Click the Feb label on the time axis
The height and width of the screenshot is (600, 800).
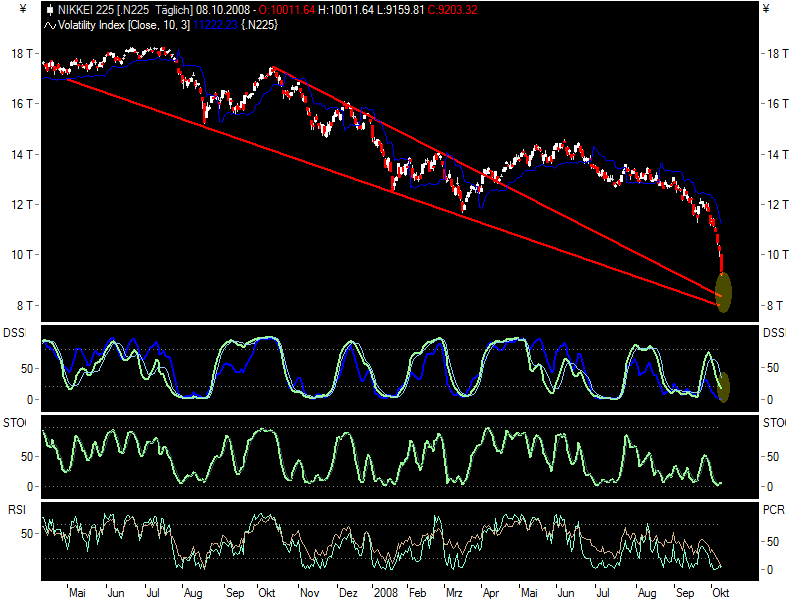(417, 593)
